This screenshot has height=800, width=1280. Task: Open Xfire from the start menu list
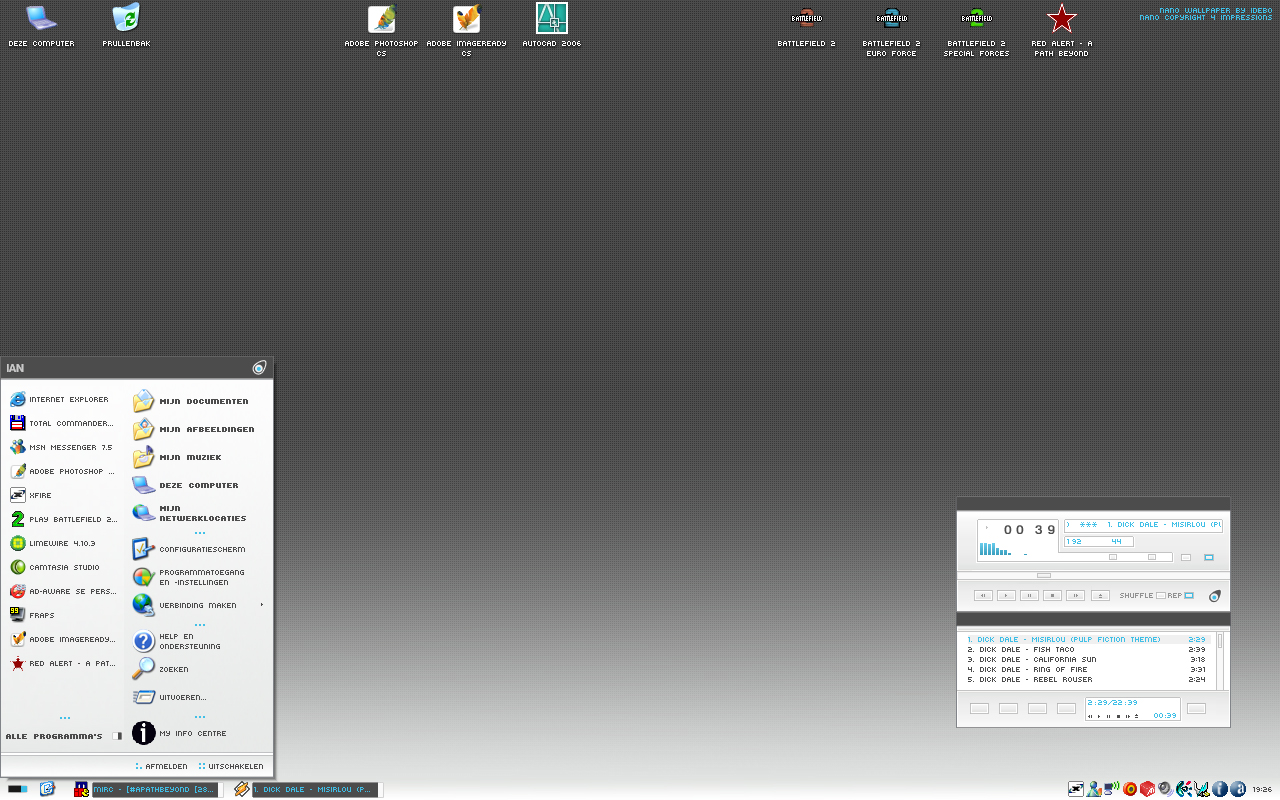[40, 495]
